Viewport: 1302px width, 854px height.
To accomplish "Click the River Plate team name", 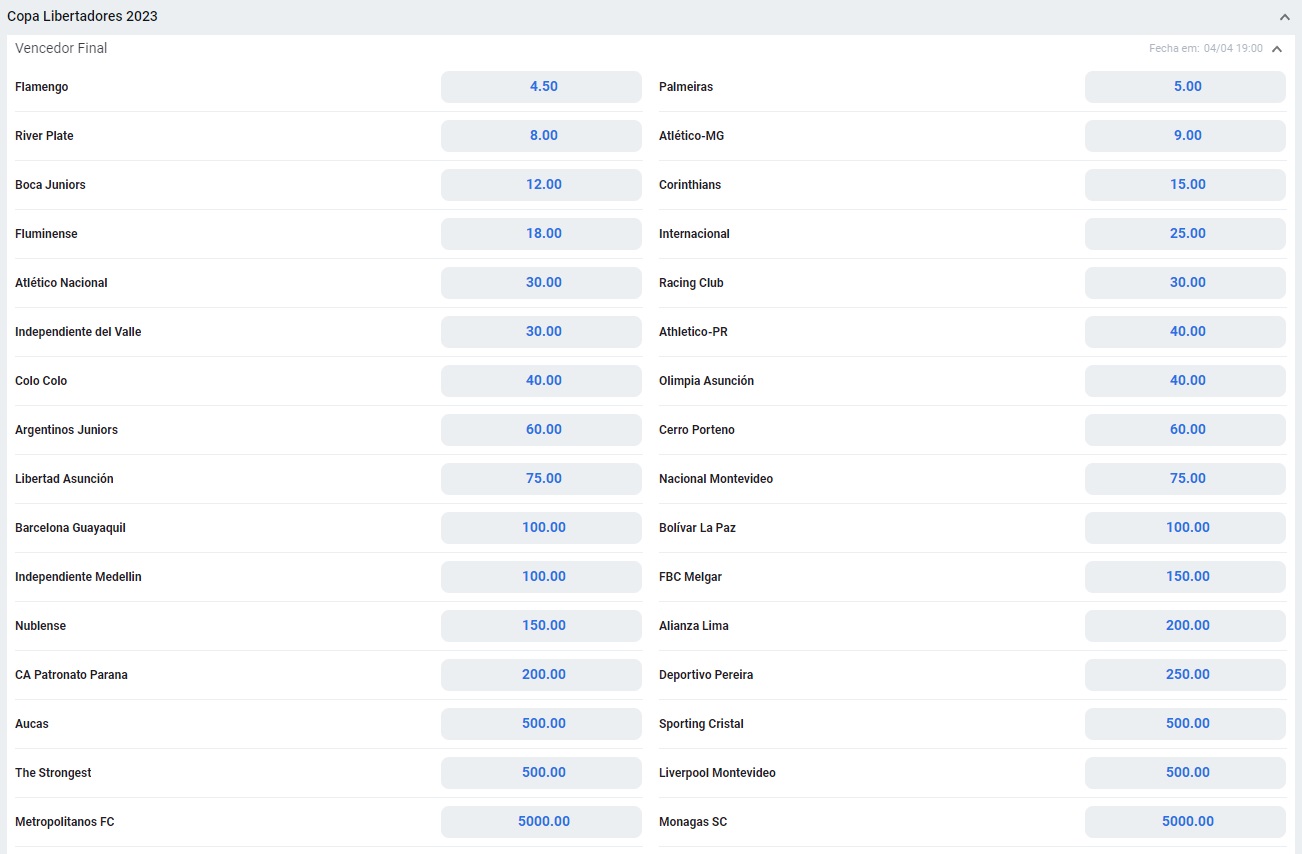I will pyautogui.click(x=44, y=136).
